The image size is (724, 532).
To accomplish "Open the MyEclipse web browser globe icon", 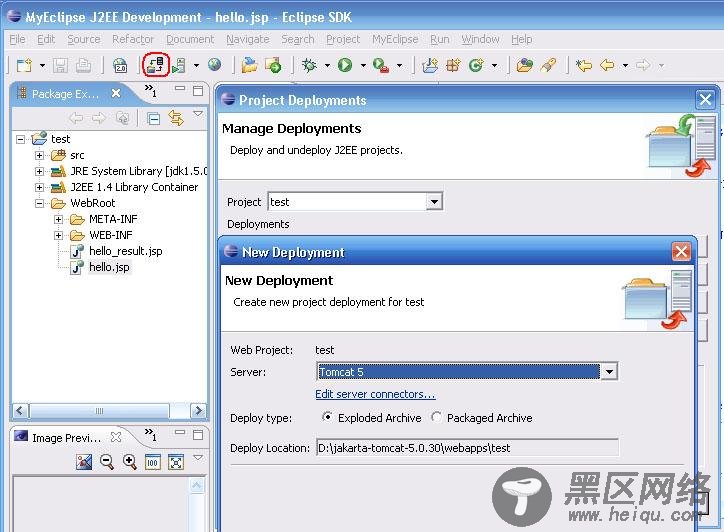I will (x=214, y=65).
